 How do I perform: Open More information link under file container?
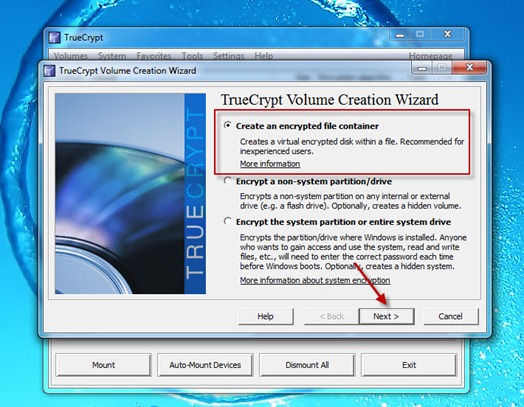point(270,164)
